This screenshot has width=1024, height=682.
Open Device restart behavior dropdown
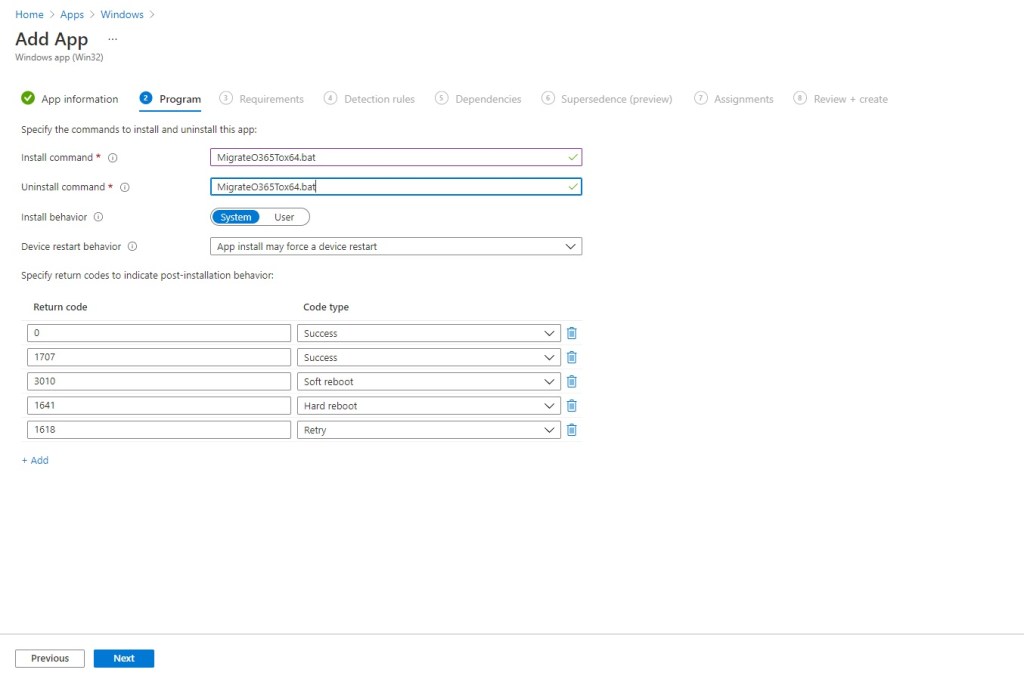[x=397, y=246]
